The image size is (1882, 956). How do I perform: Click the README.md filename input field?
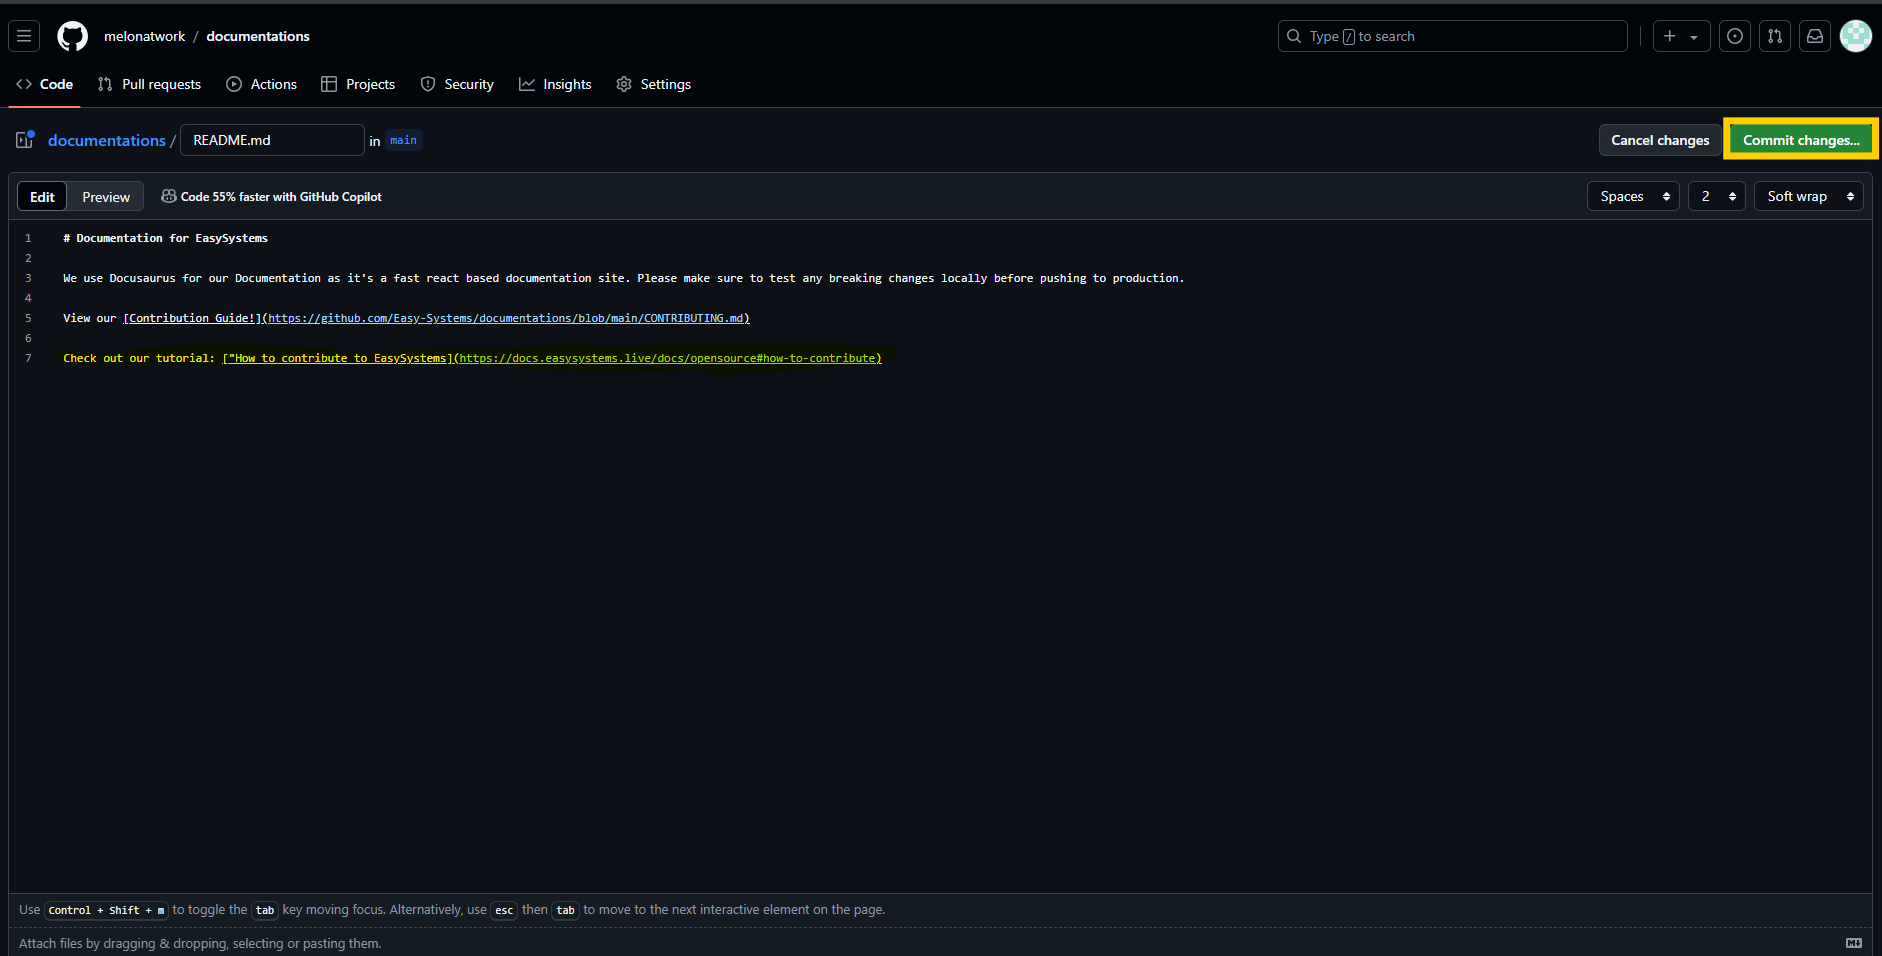(272, 140)
